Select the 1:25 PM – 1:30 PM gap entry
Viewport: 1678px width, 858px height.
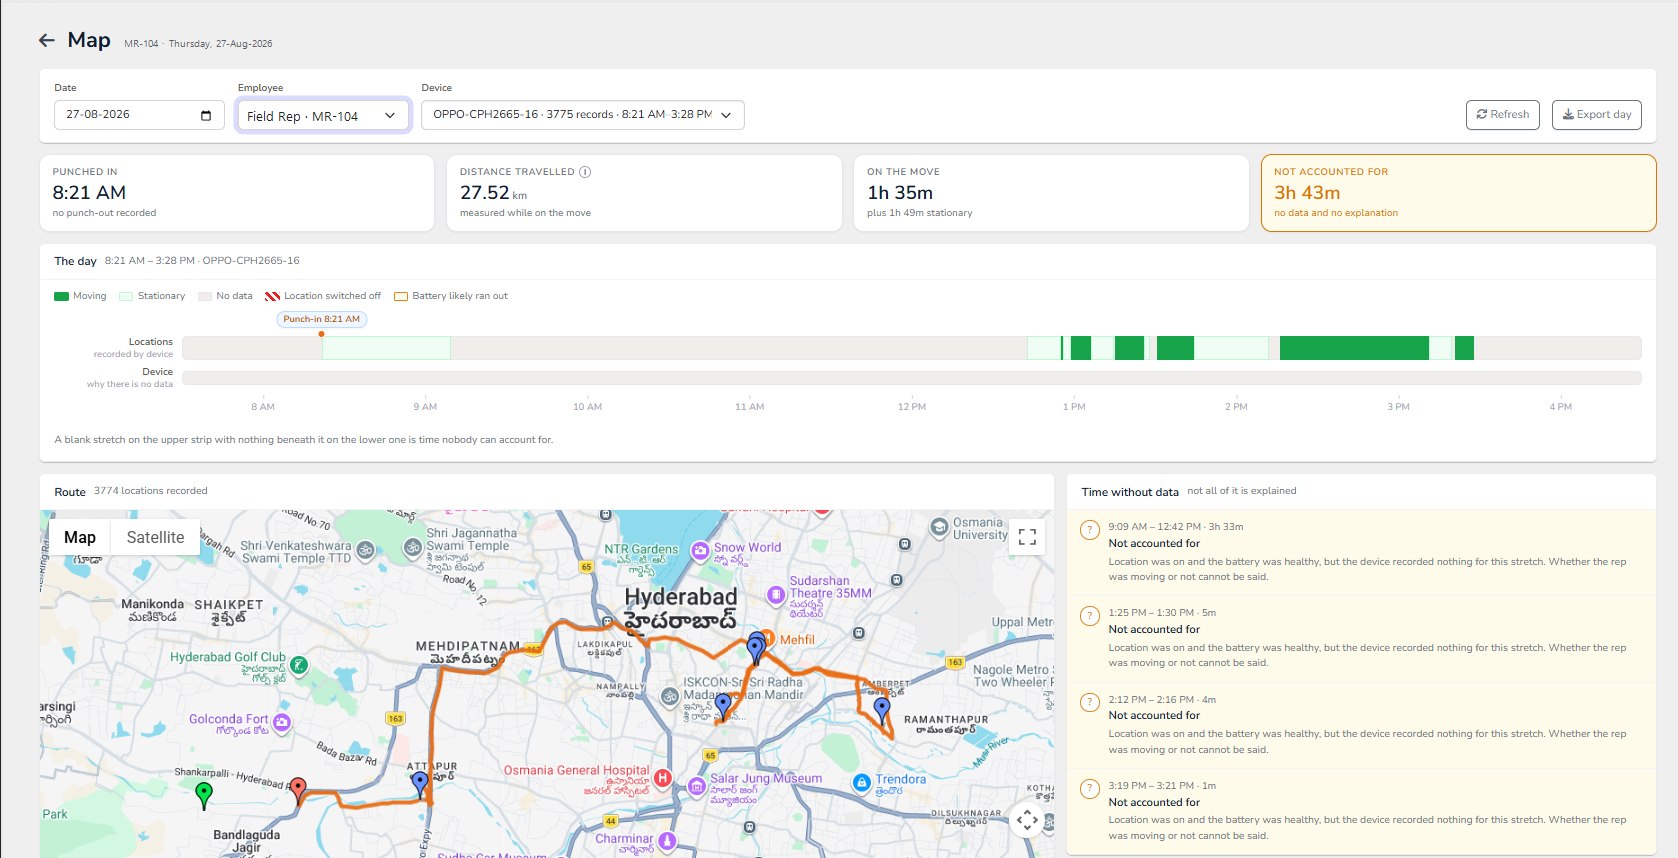point(1362,639)
